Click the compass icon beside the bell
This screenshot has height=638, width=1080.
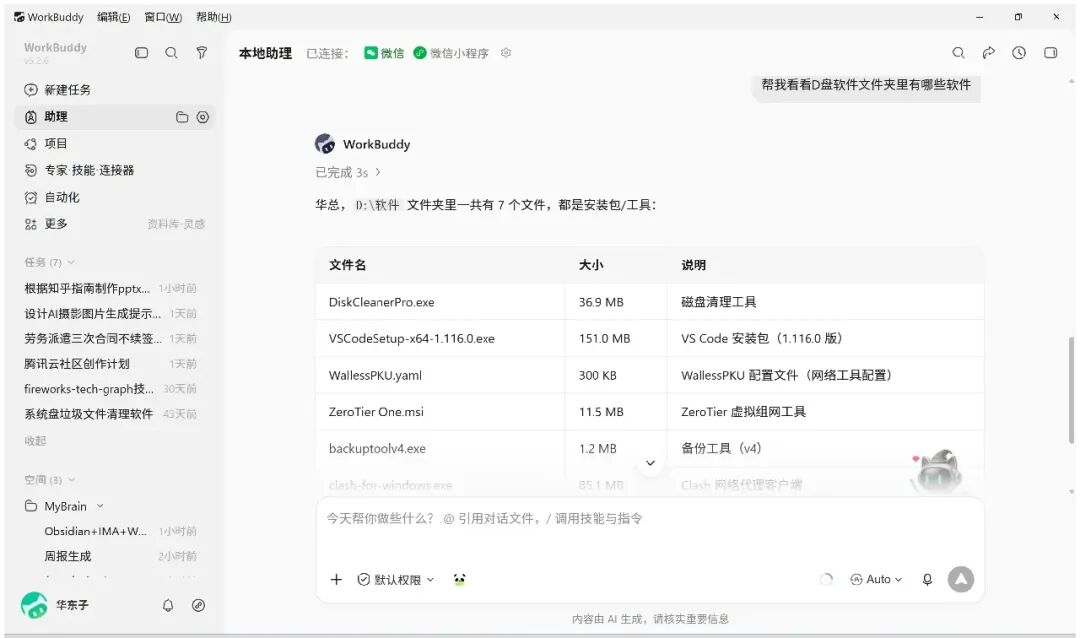point(198,605)
